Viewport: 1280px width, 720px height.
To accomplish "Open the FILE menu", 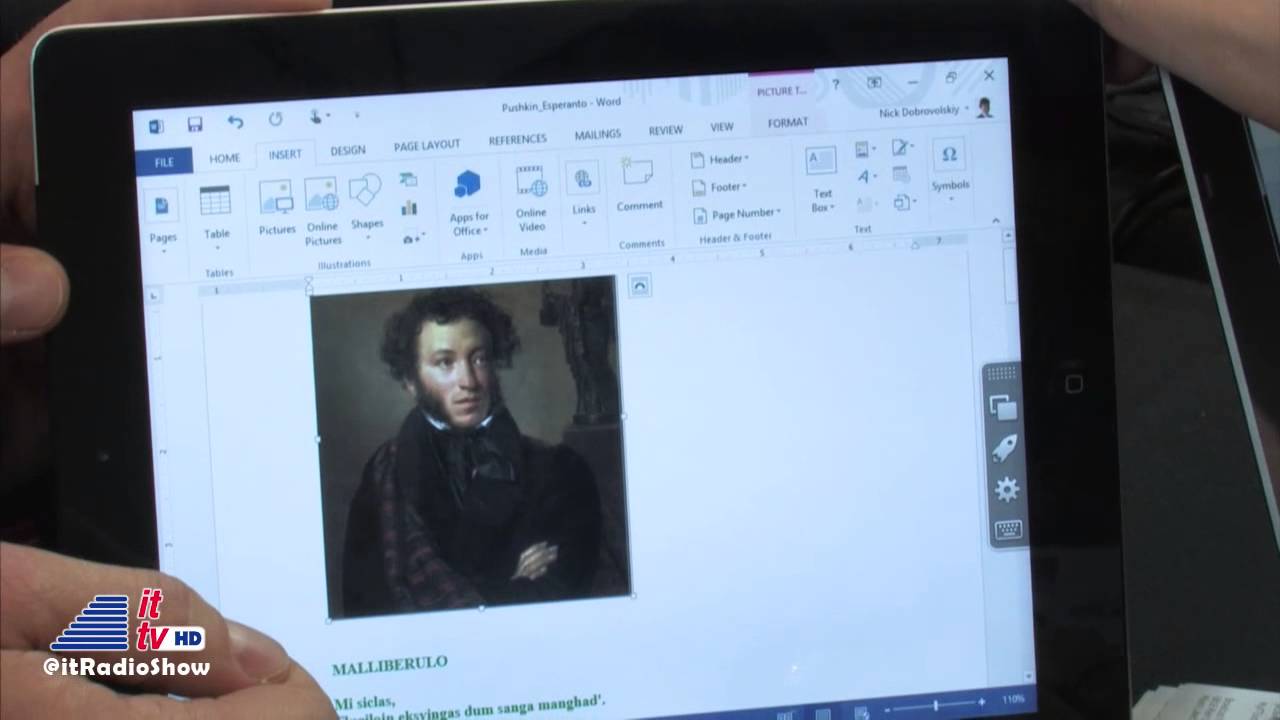I will pyautogui.click(x=164, y=161).
